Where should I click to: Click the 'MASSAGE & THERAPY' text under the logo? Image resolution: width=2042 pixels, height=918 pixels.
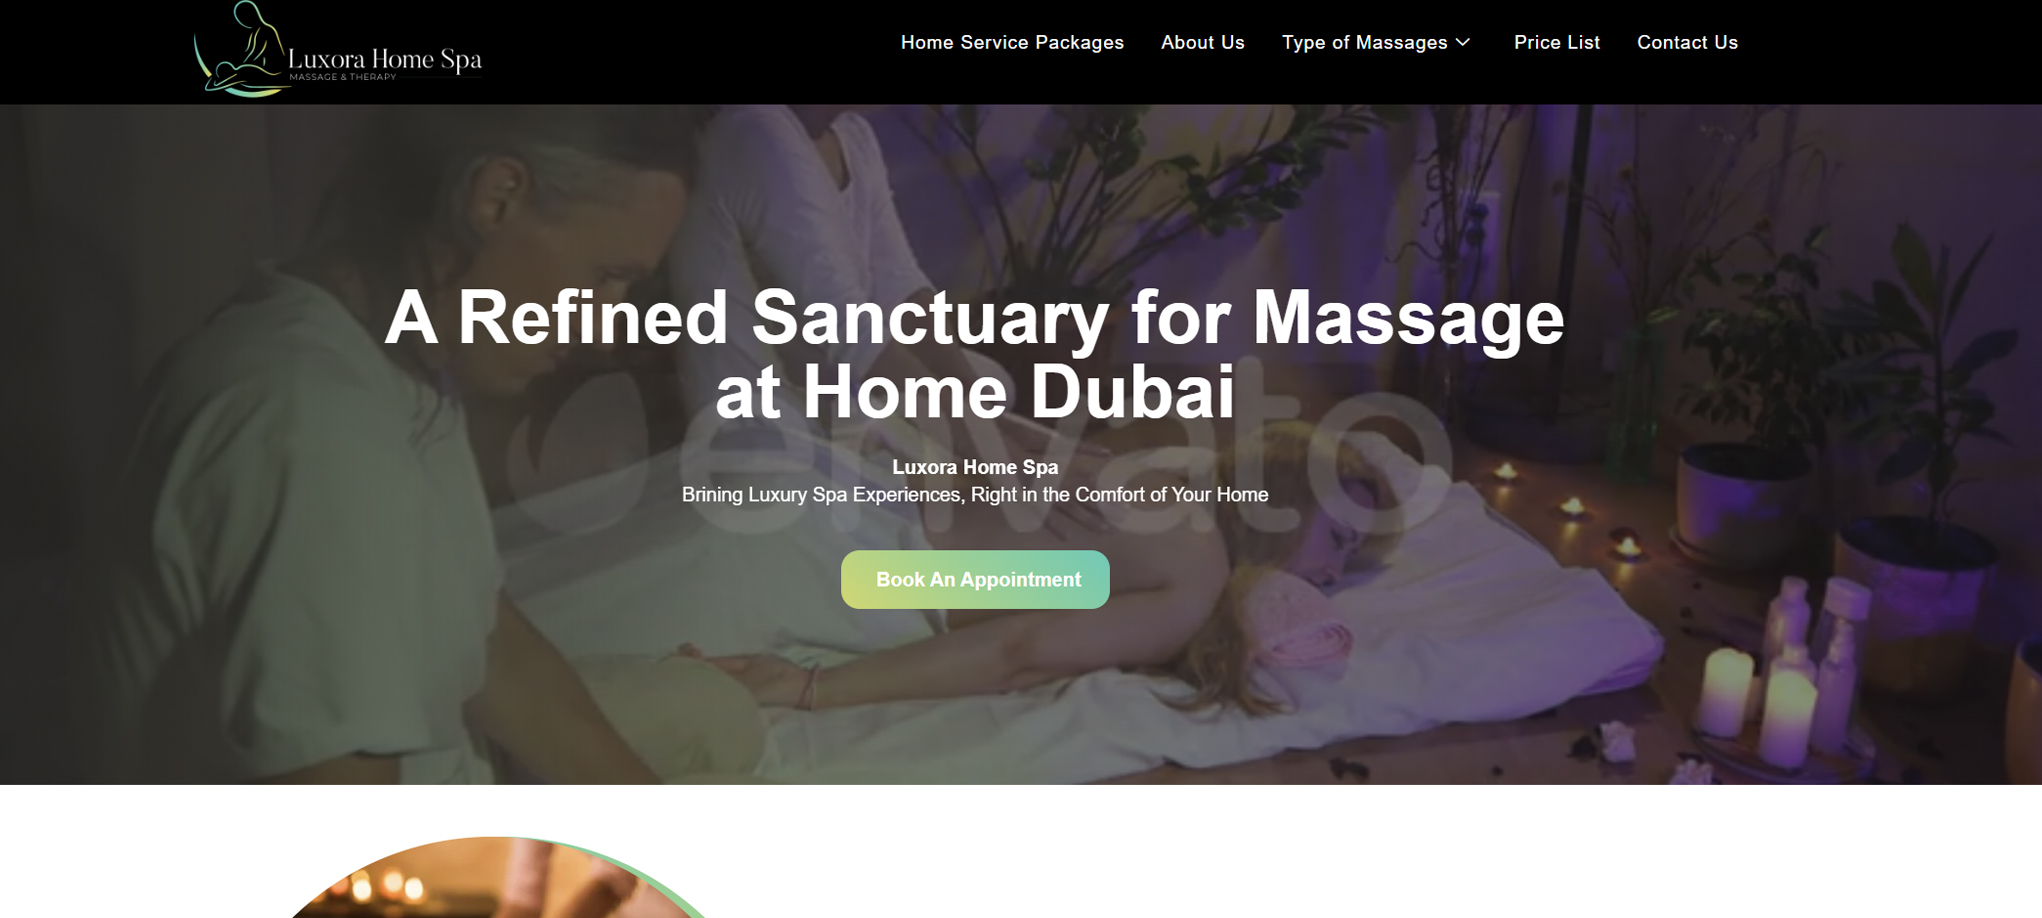pos(343,77)
